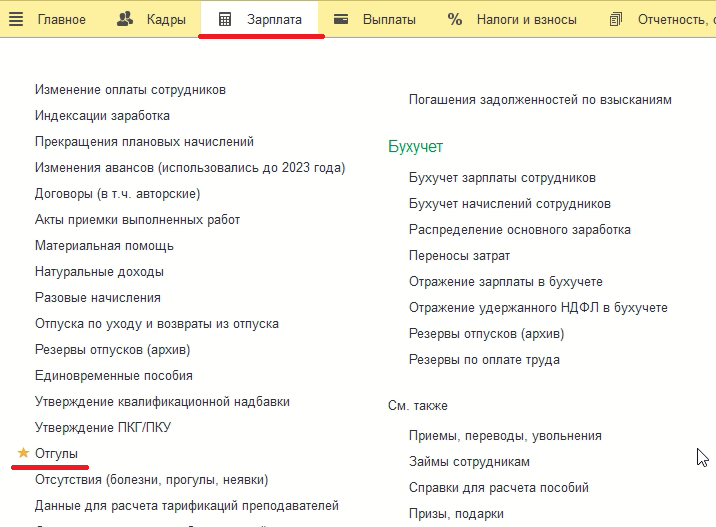Open Справки для расчета пособий
The height and width of the screenshot is (527, 716).
pyautogui.click(x=499, y=488)
